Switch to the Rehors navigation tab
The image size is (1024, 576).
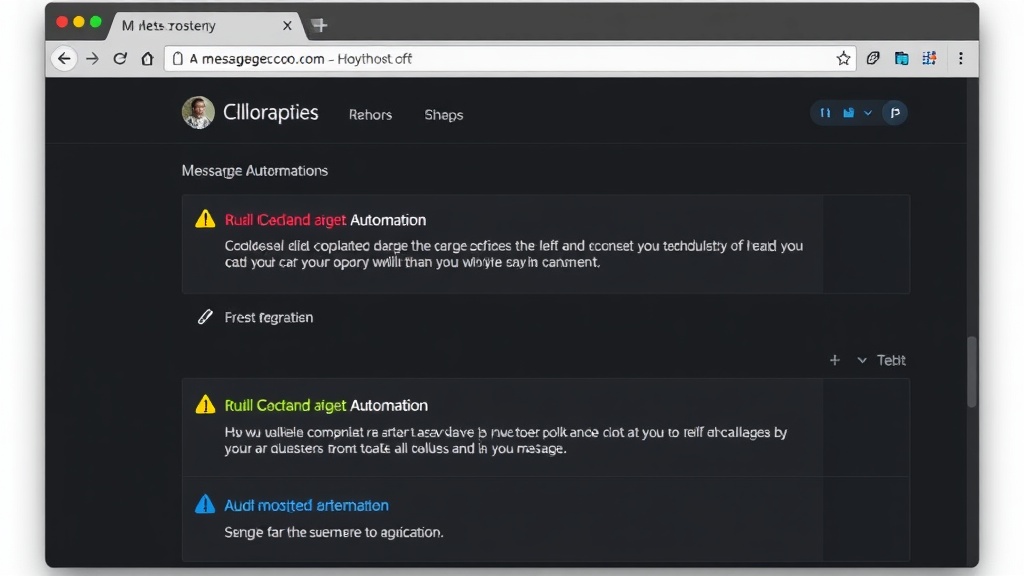[x=370, y=115]
